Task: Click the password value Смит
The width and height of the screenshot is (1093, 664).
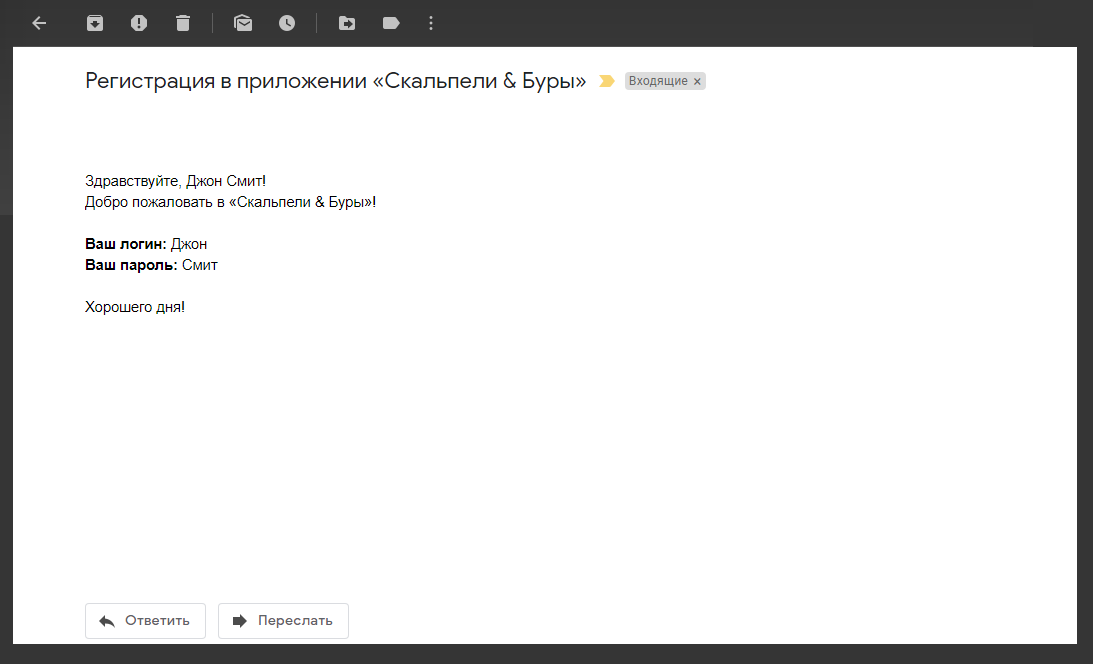Action: coord(199,265)
